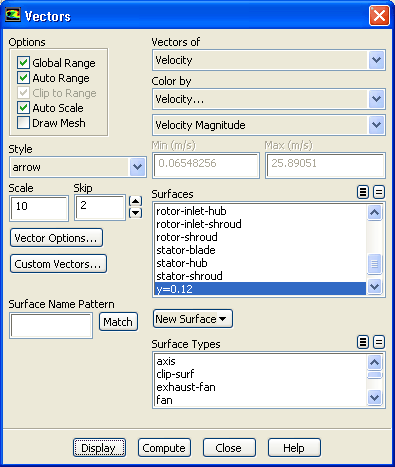The image size is (395, 467).
Task: Select all Surface Types with list icon
Action: [x=363, y=342]
